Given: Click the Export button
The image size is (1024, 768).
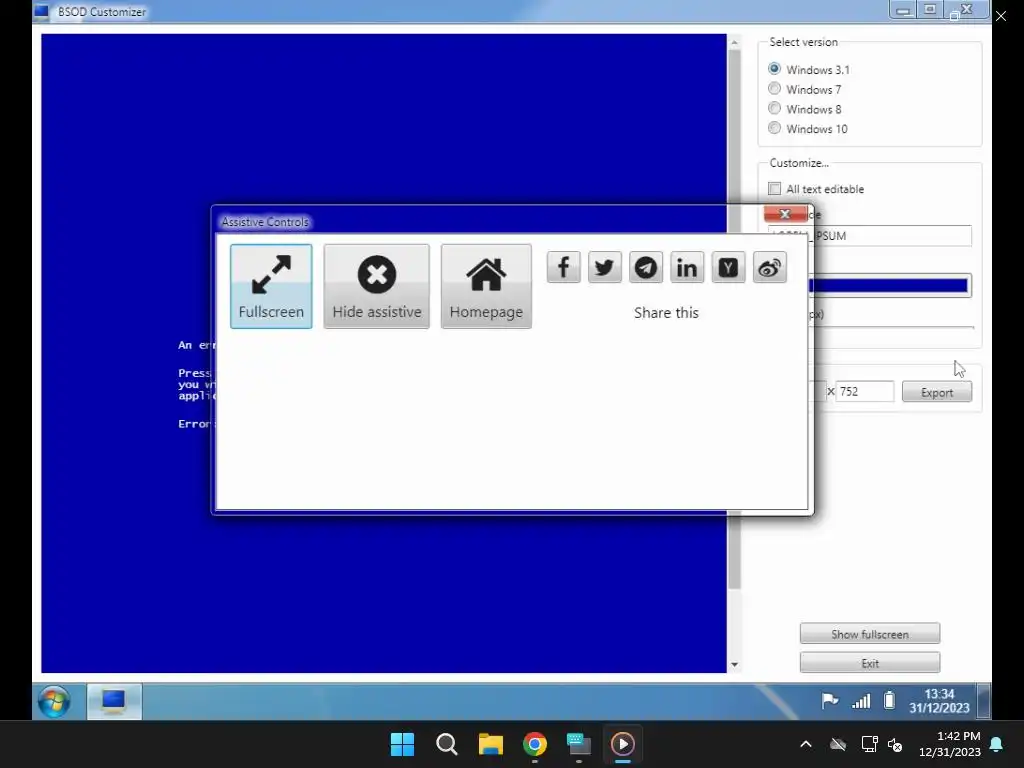Looking at the screenshot, I should point(936,392).
